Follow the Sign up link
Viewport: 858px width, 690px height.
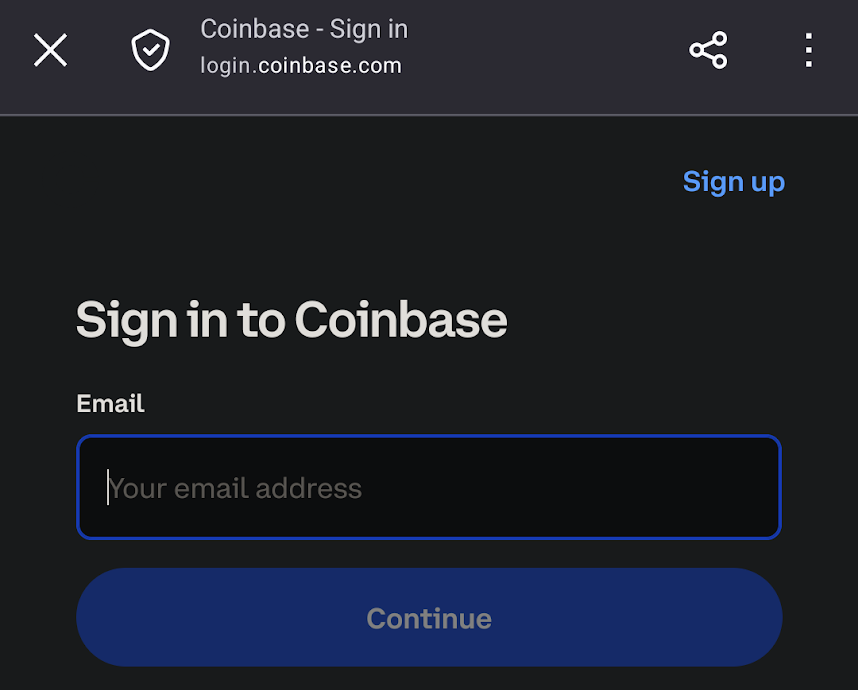733,182
